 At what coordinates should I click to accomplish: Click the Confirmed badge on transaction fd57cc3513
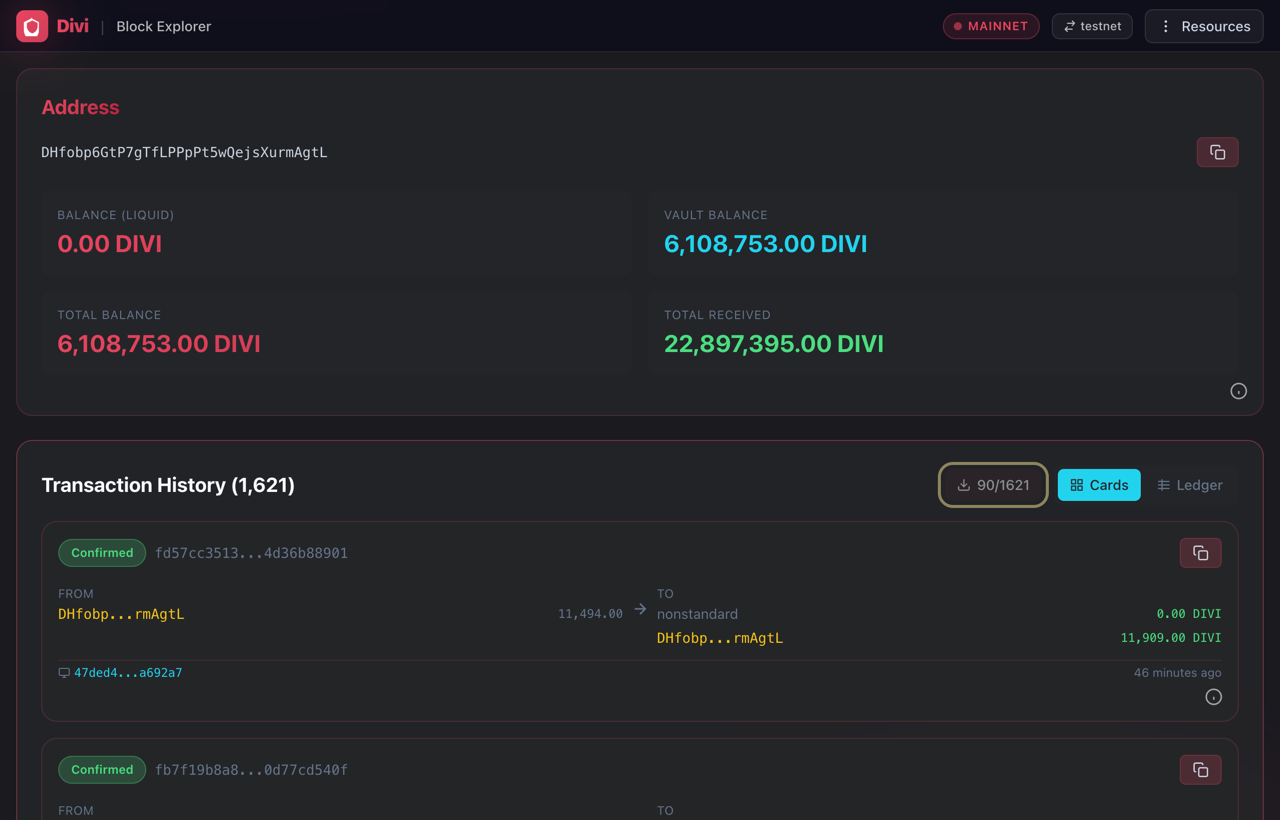point(102,553)
